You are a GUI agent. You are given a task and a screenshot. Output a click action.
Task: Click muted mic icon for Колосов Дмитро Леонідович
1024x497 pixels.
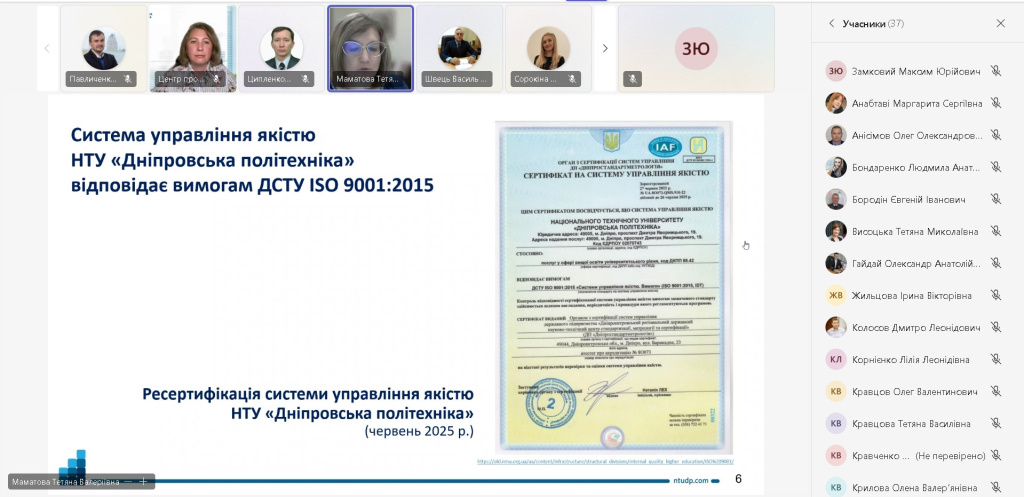(995, 327)
